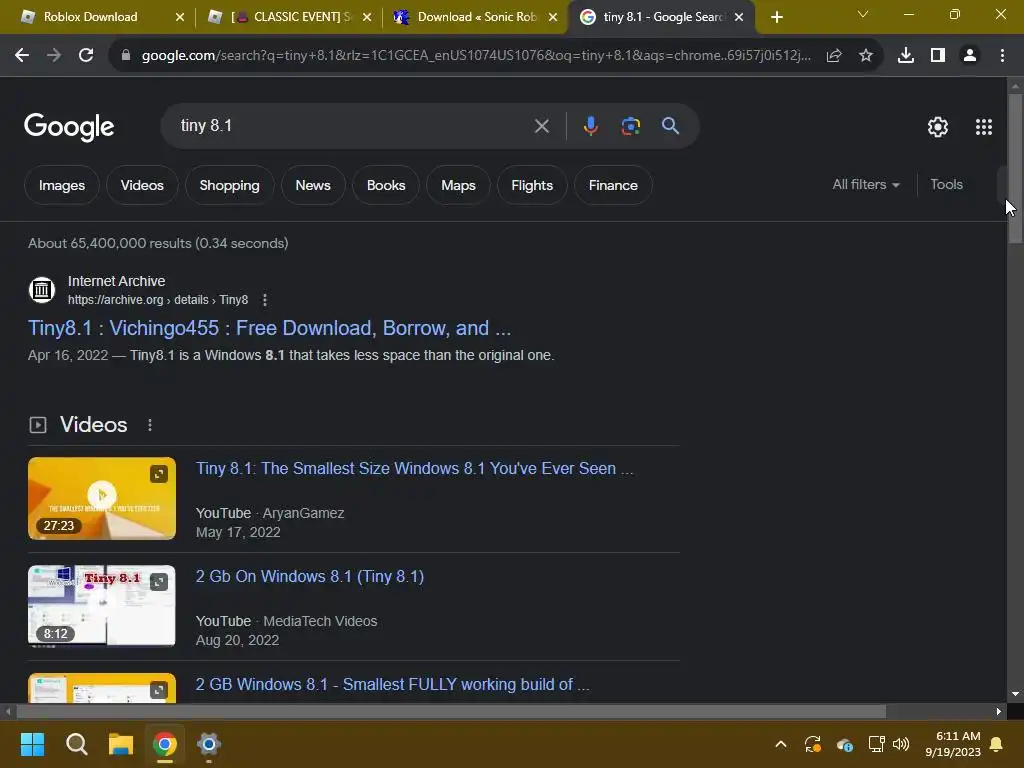
Task: Filter results by News
Action: [313, 185]
